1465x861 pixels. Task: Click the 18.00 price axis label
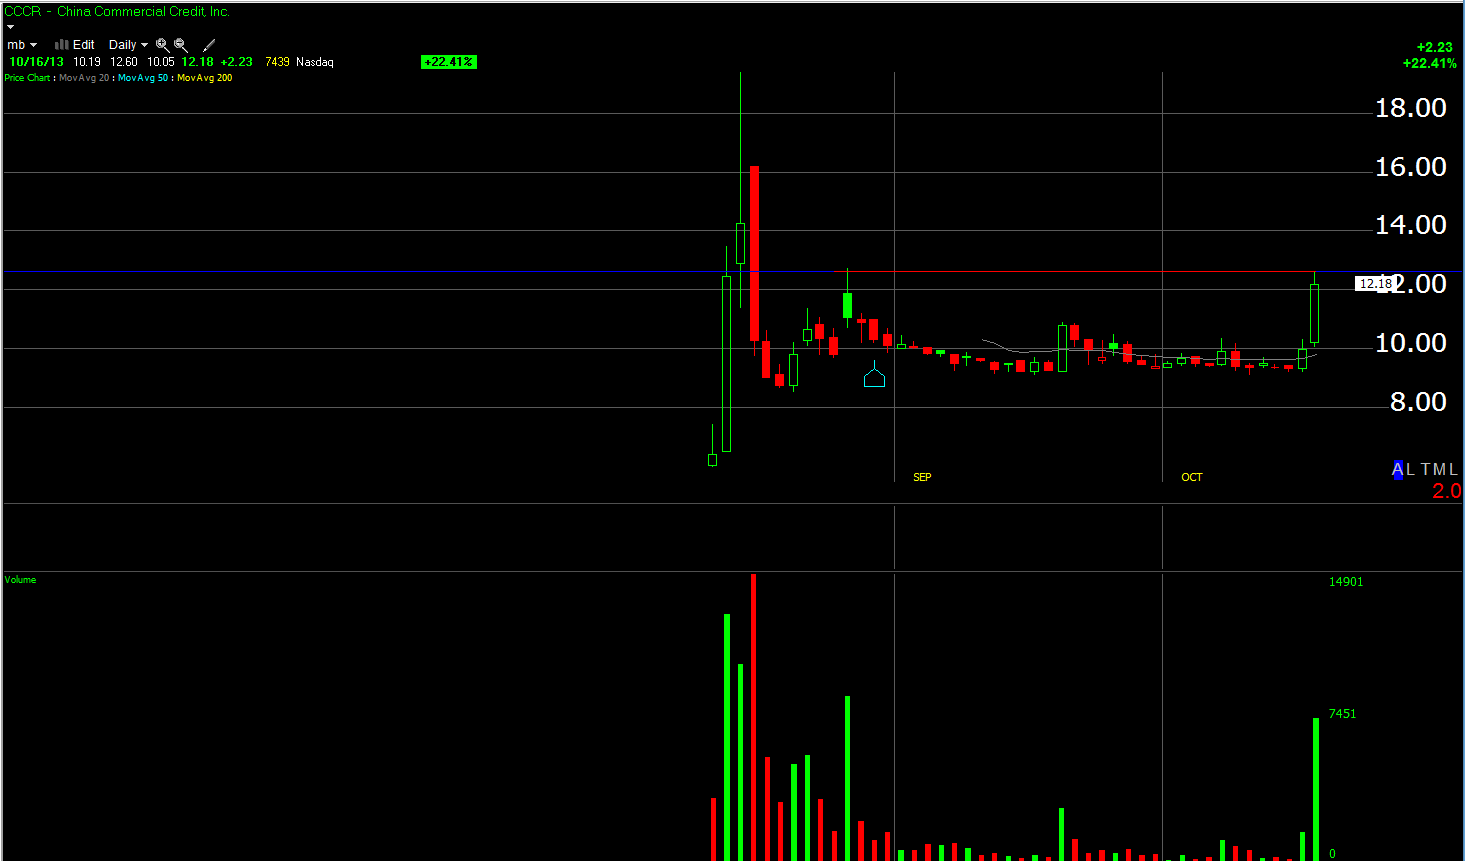(1410, 108)
